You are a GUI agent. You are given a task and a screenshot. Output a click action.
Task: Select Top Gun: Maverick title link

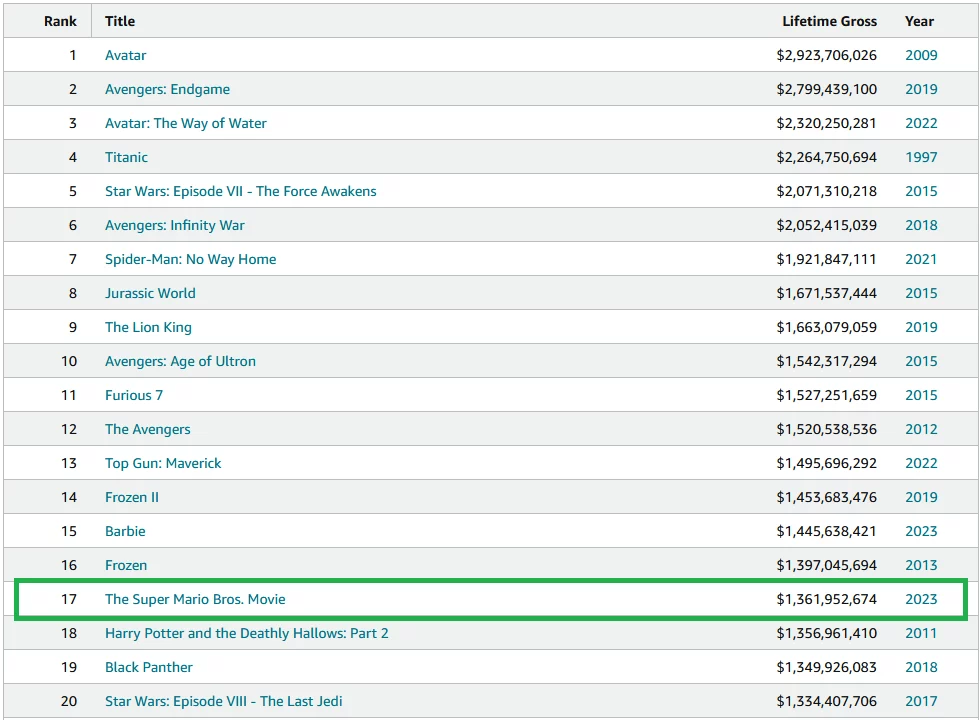point(163,463)
